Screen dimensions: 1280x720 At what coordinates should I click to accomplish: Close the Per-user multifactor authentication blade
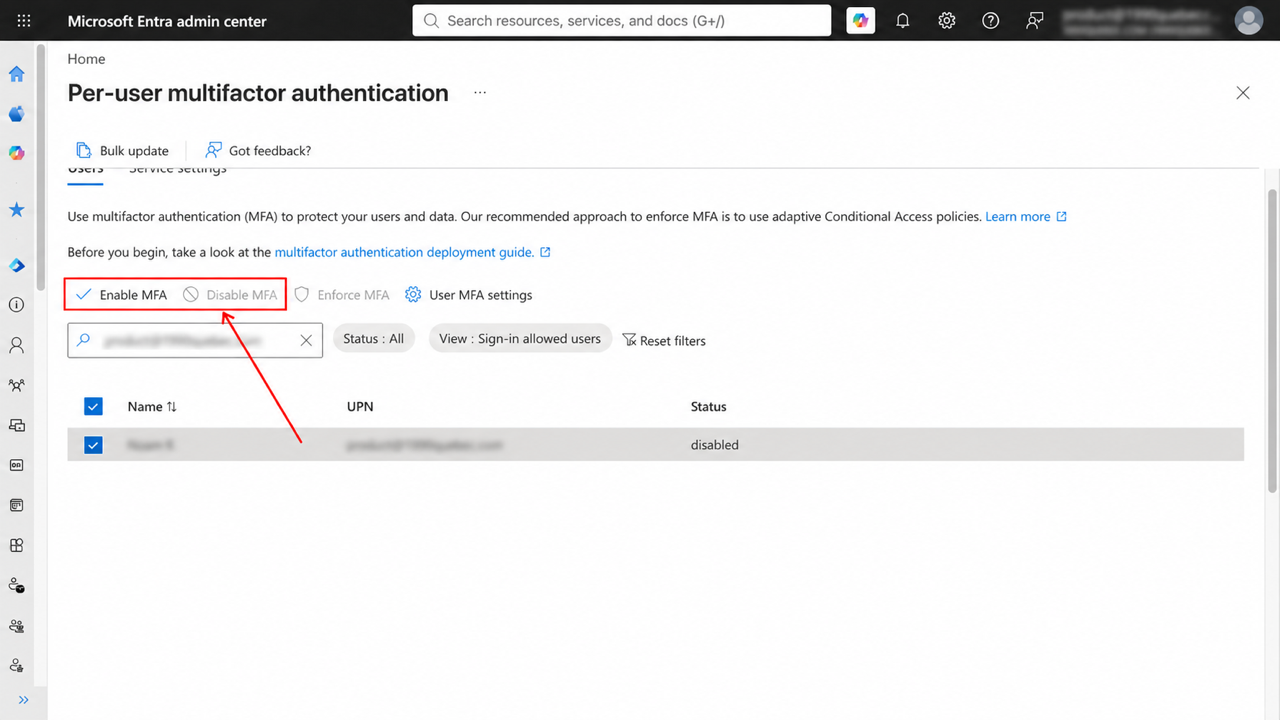pos(1243,93)
